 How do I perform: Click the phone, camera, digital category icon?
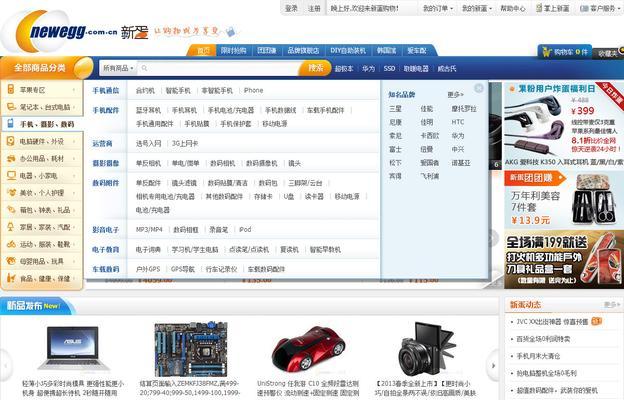point(11,124)
